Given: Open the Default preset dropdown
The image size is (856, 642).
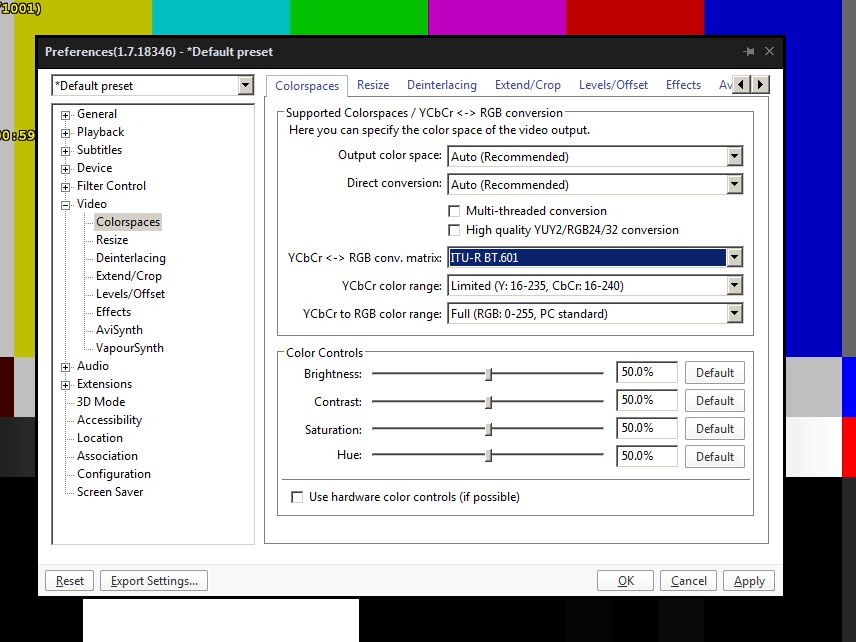Looking at the screenshot, I should (x=246, y=86).
